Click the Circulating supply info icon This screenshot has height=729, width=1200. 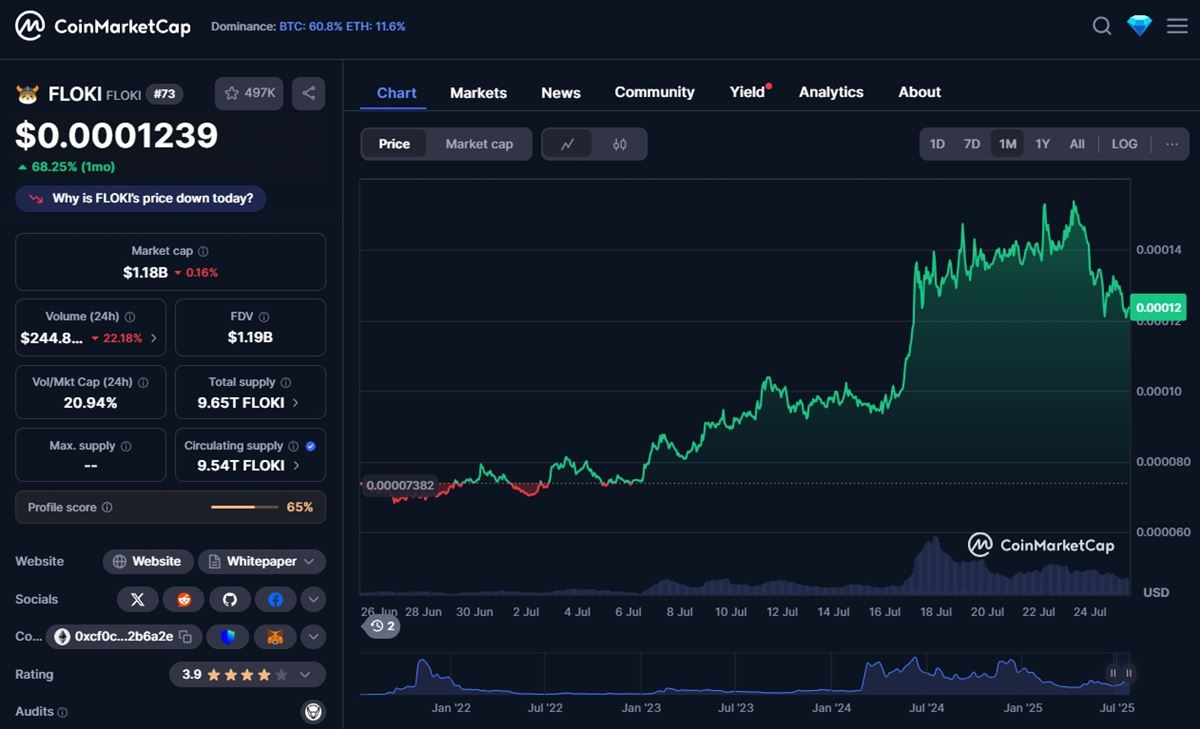(x=293, y=446)
